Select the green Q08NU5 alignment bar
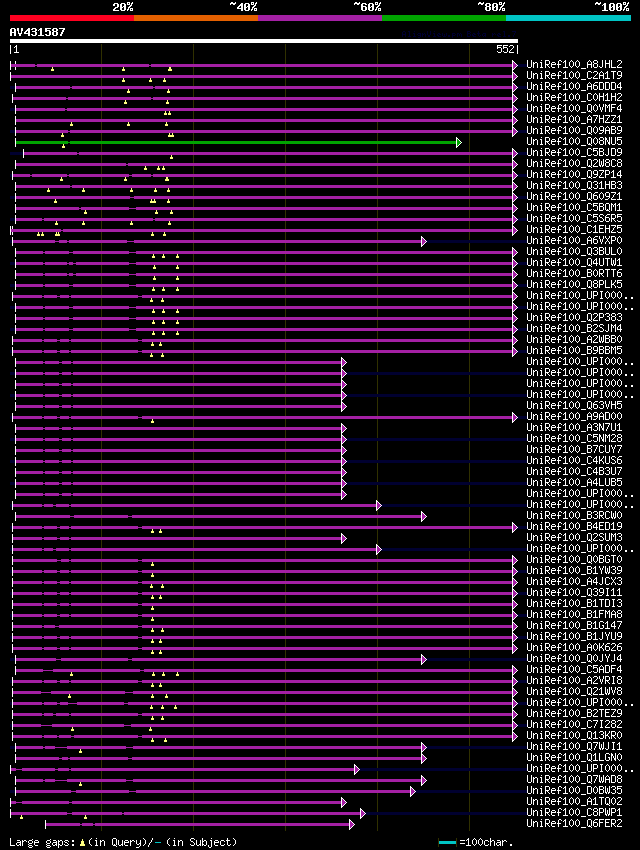Screen dimensions: 640x850 (x=236, y=143)
